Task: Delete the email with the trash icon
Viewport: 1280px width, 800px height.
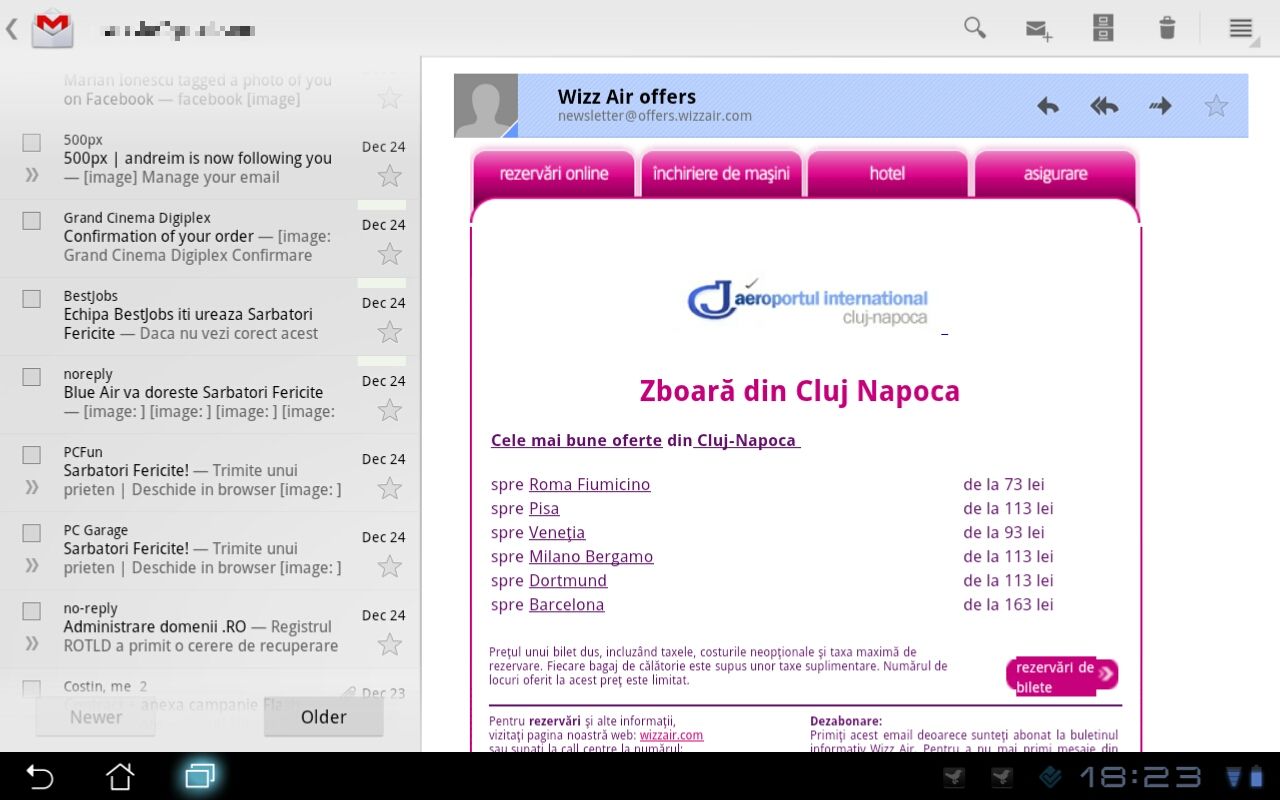Action: coord(1167,28)
